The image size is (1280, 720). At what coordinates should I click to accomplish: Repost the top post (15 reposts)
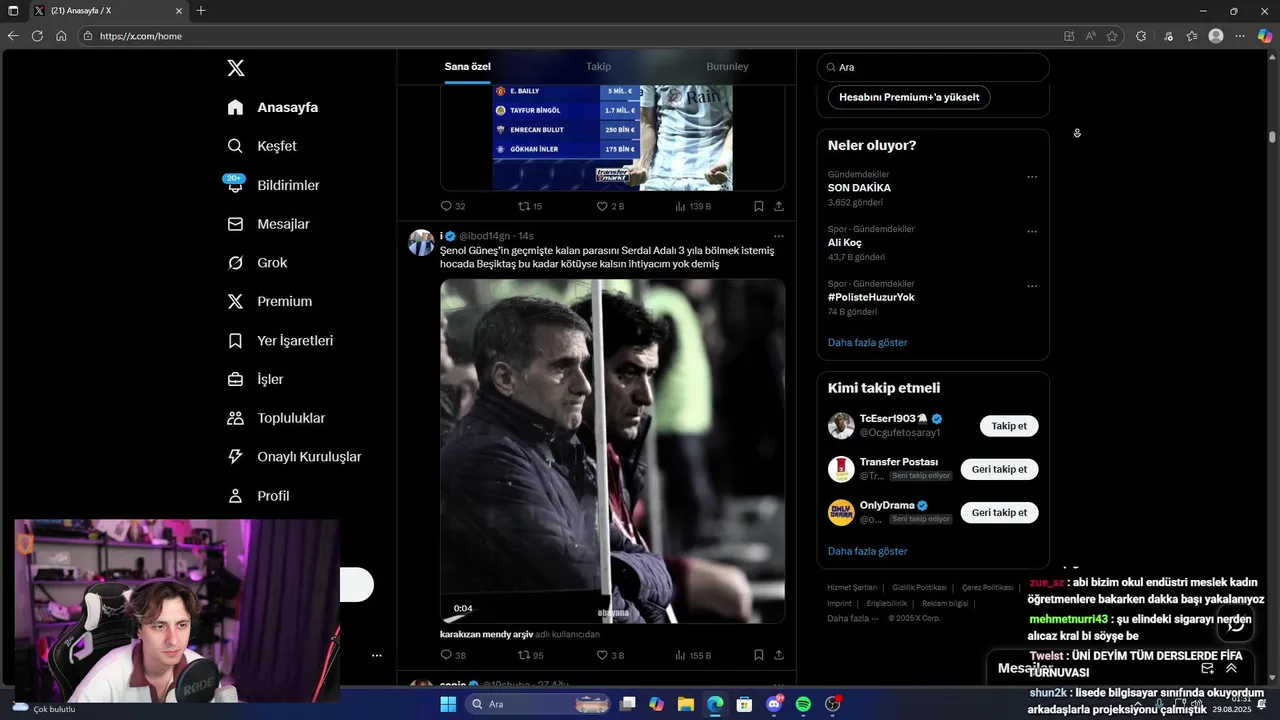[530, 206]
